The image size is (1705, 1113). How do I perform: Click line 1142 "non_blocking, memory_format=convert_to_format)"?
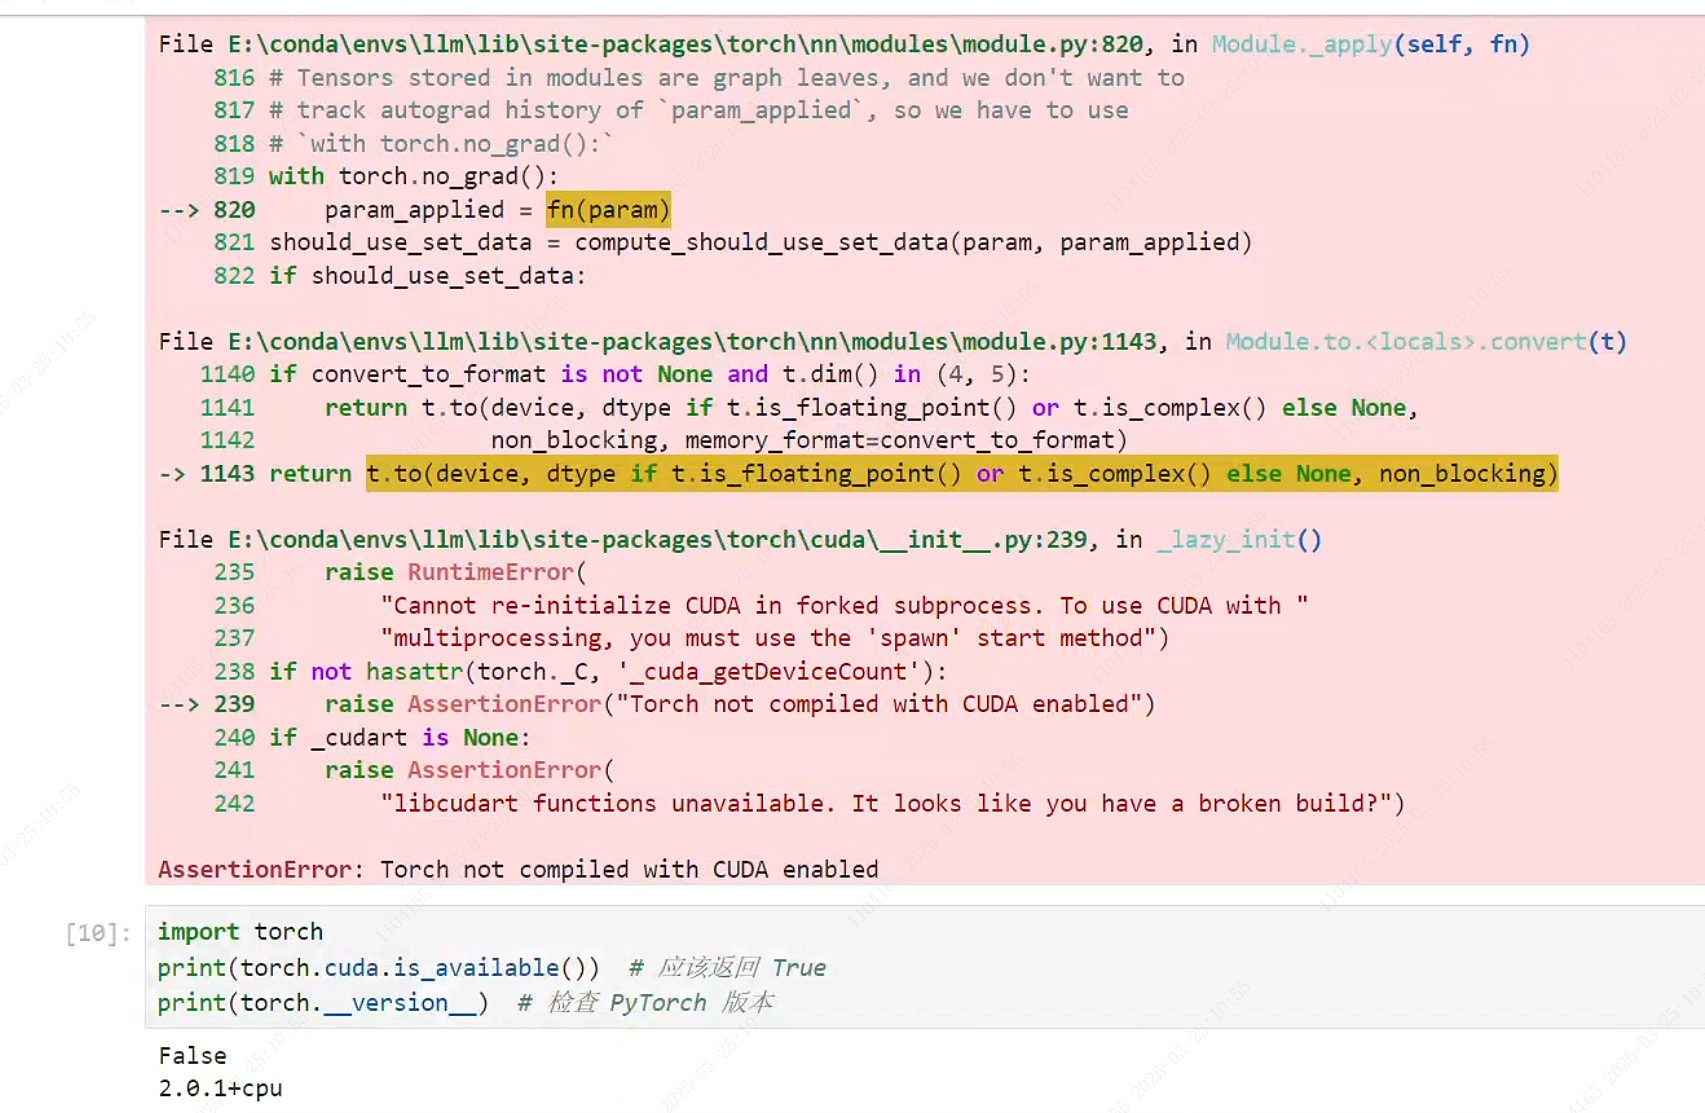point(809,440)
